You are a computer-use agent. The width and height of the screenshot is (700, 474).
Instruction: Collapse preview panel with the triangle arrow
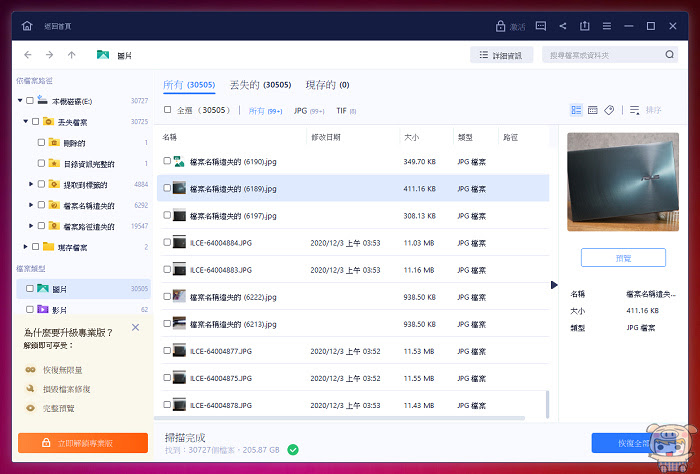coord(554,285)
